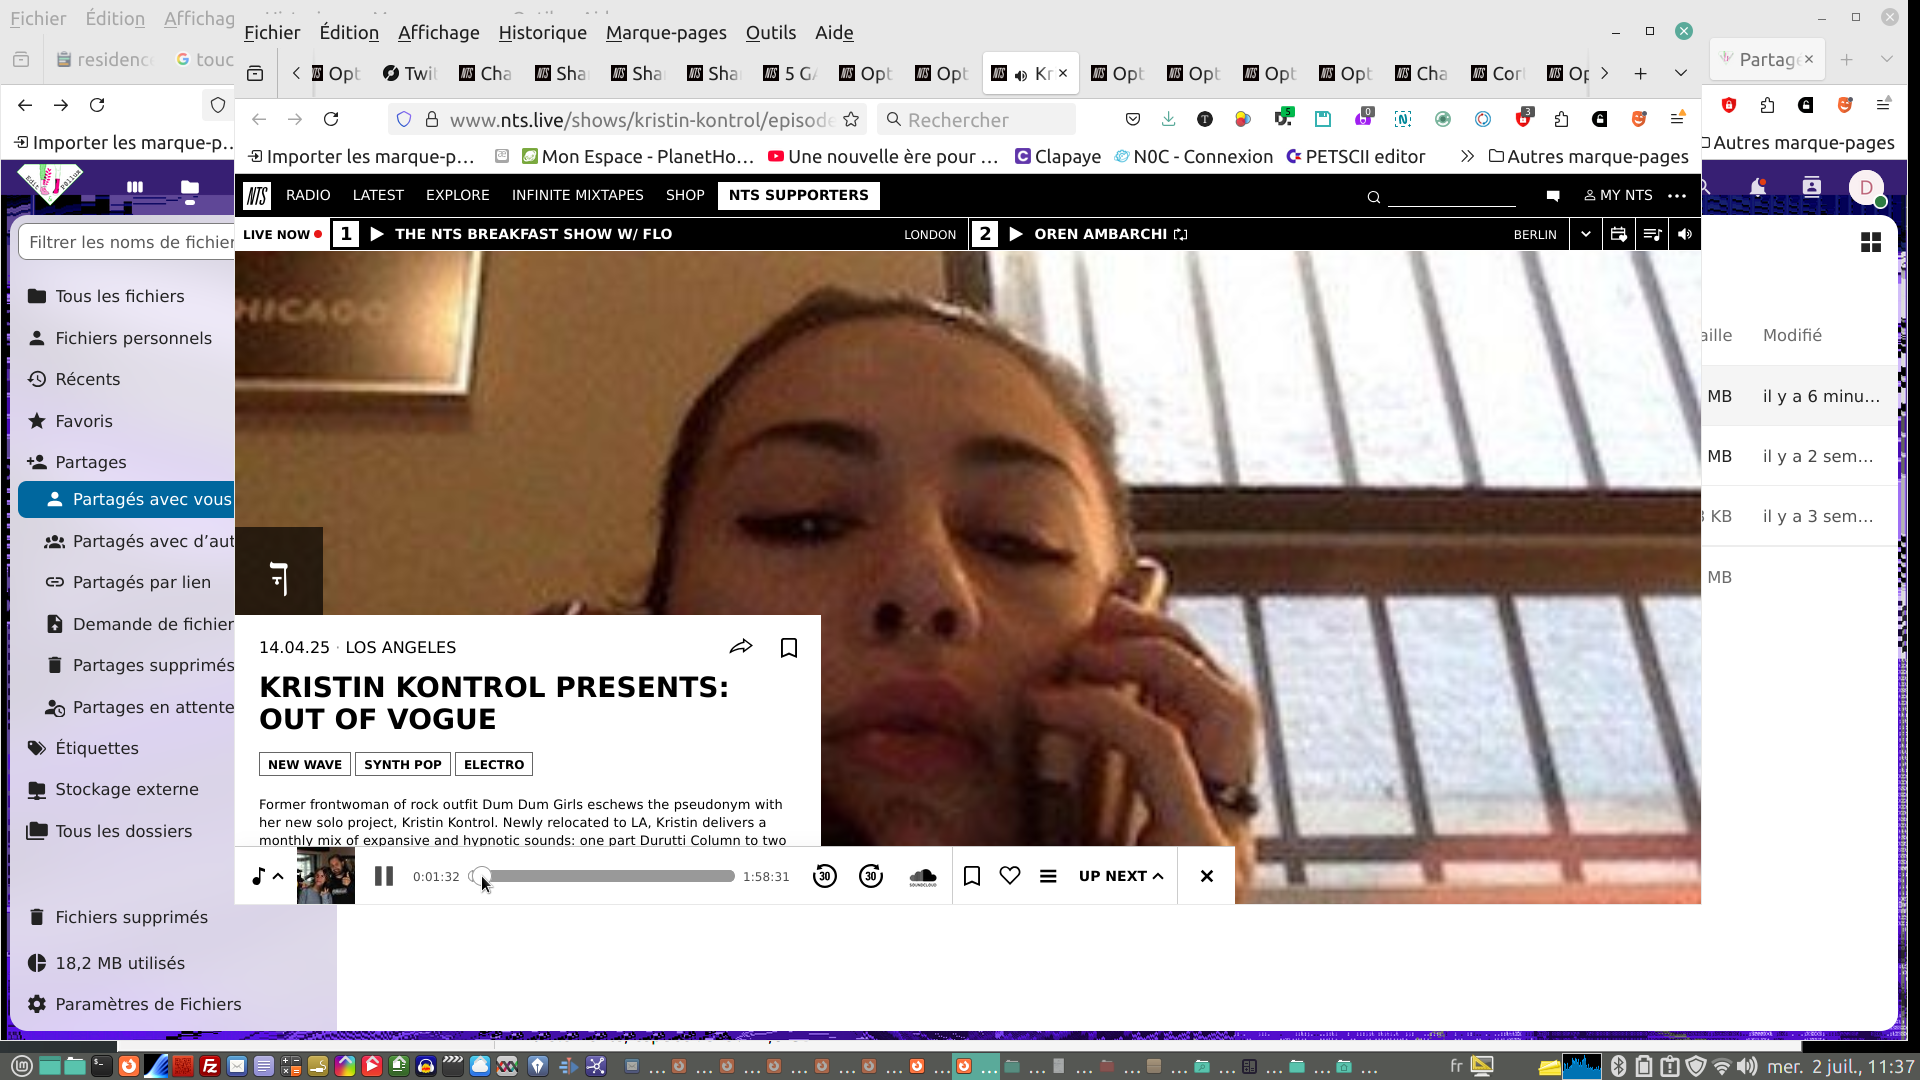Screen dimensions: 1920x1080
Task: Pause the playing episode
Action: coord(384,876)
